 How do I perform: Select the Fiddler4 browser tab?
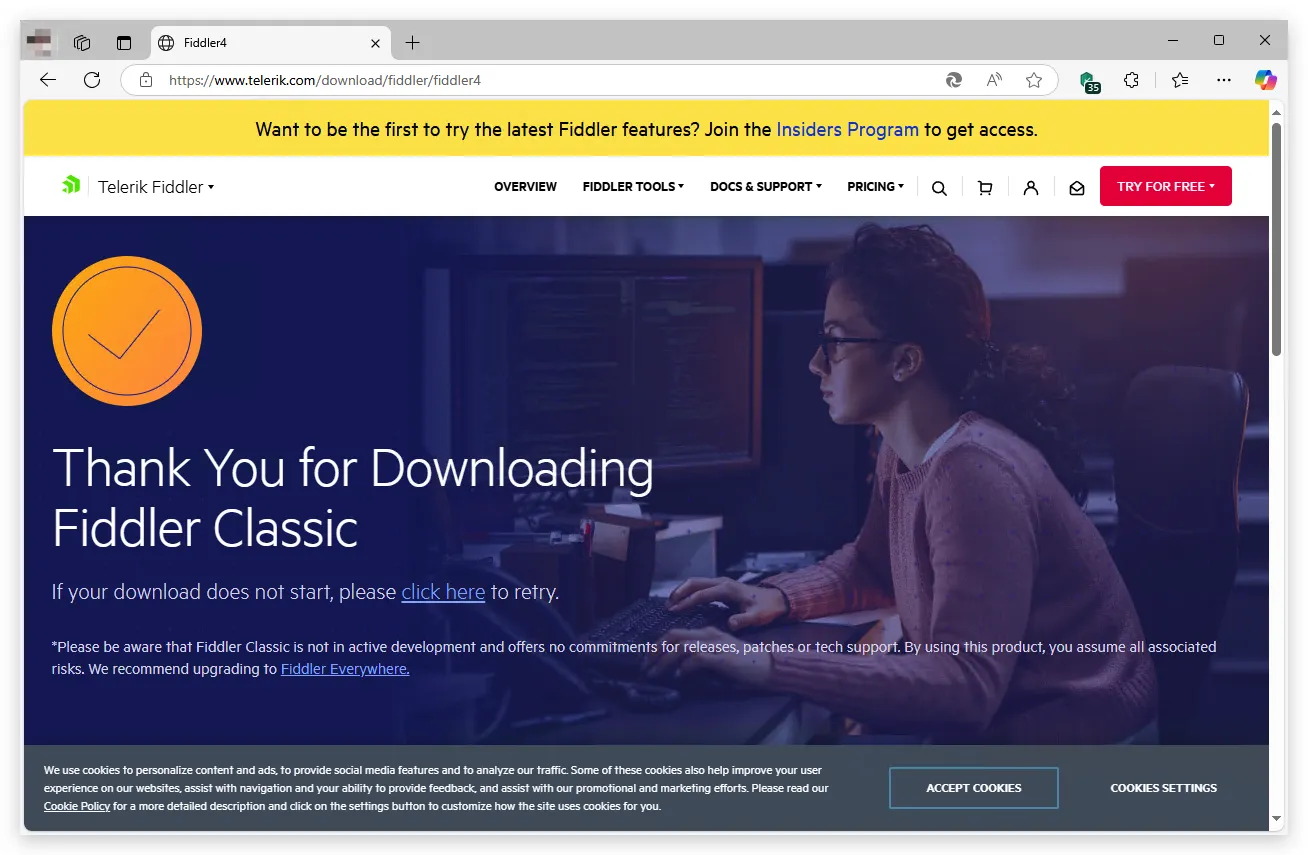click(270, 43)
